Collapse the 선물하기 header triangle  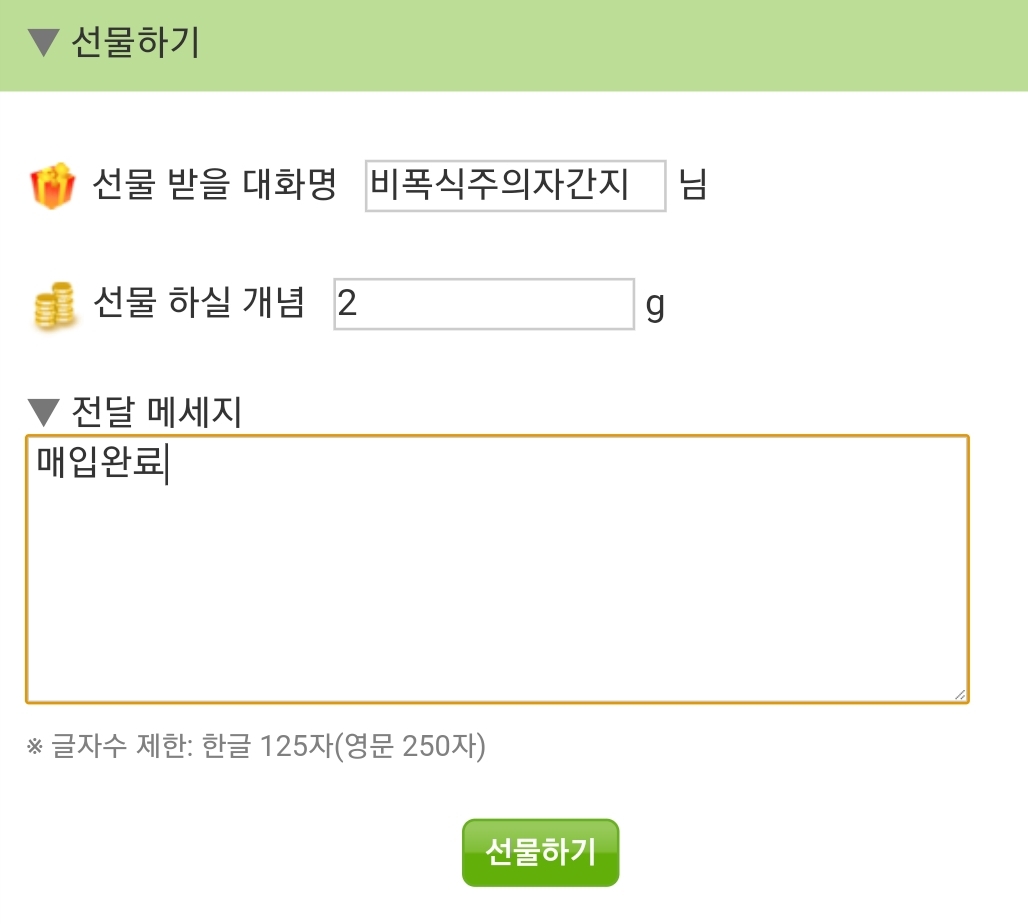pyautogui.click(x=45, y=44)
